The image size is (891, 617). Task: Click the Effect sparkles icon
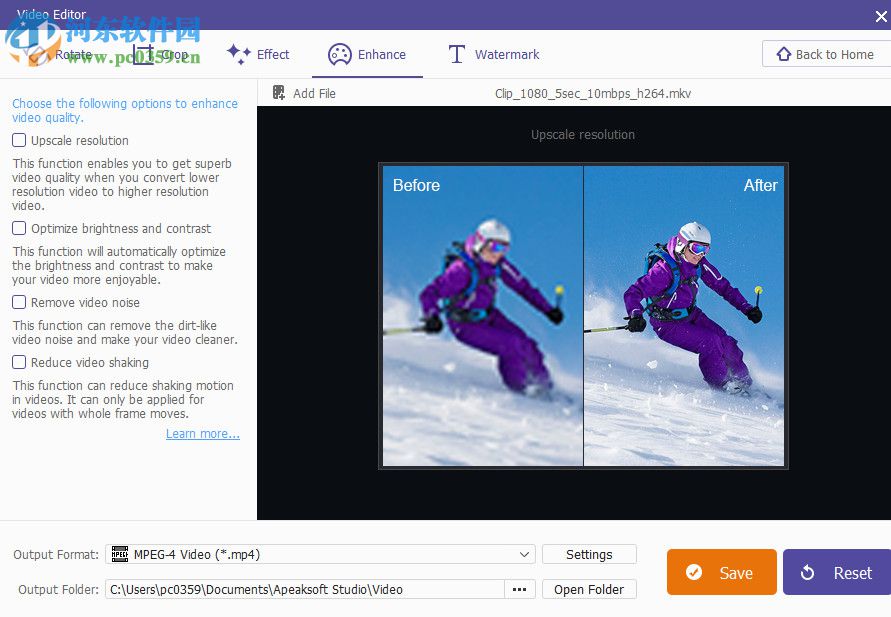237,54
